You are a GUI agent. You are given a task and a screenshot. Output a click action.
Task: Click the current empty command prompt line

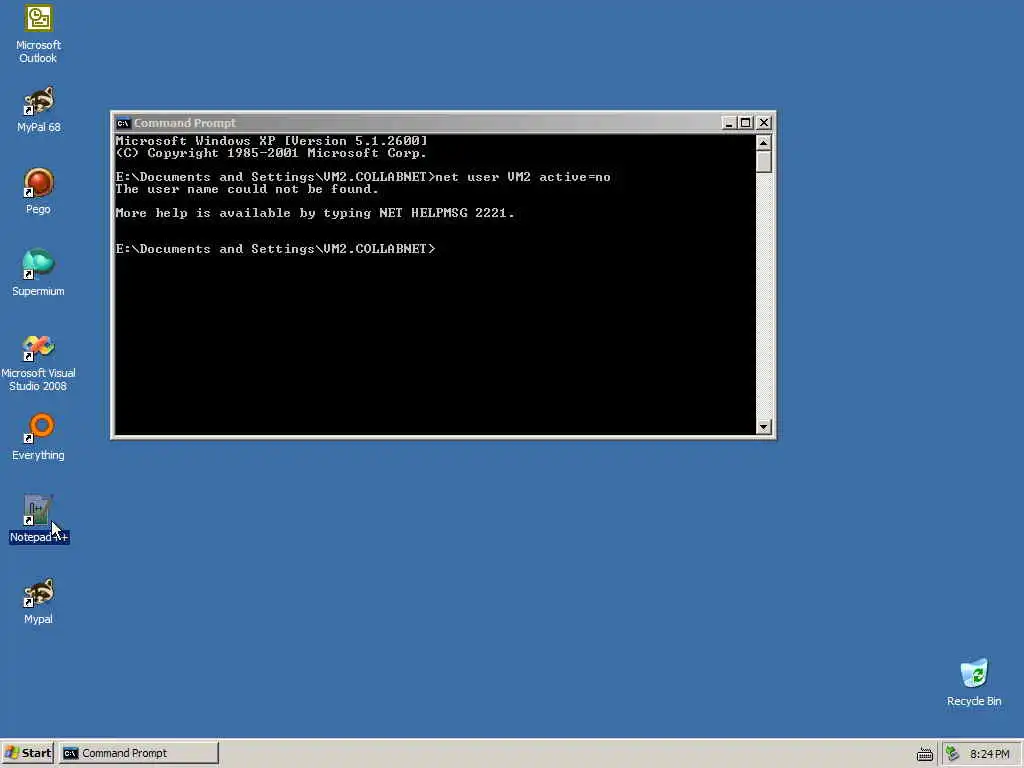pos(275,249)
